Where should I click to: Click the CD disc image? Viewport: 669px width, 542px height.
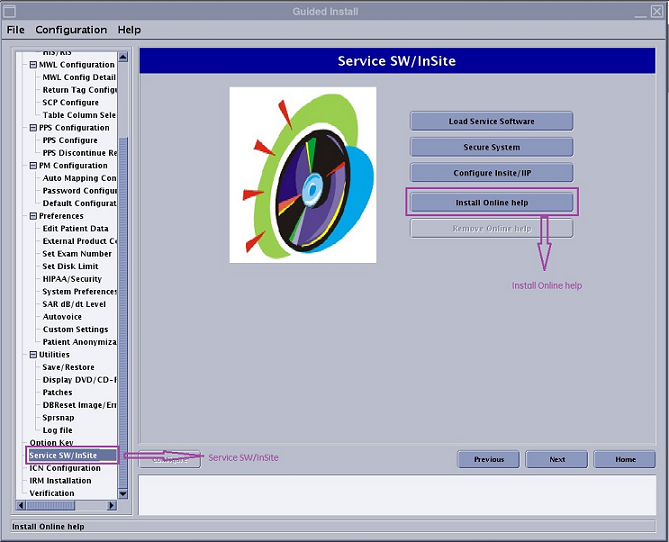coord(303,175)
